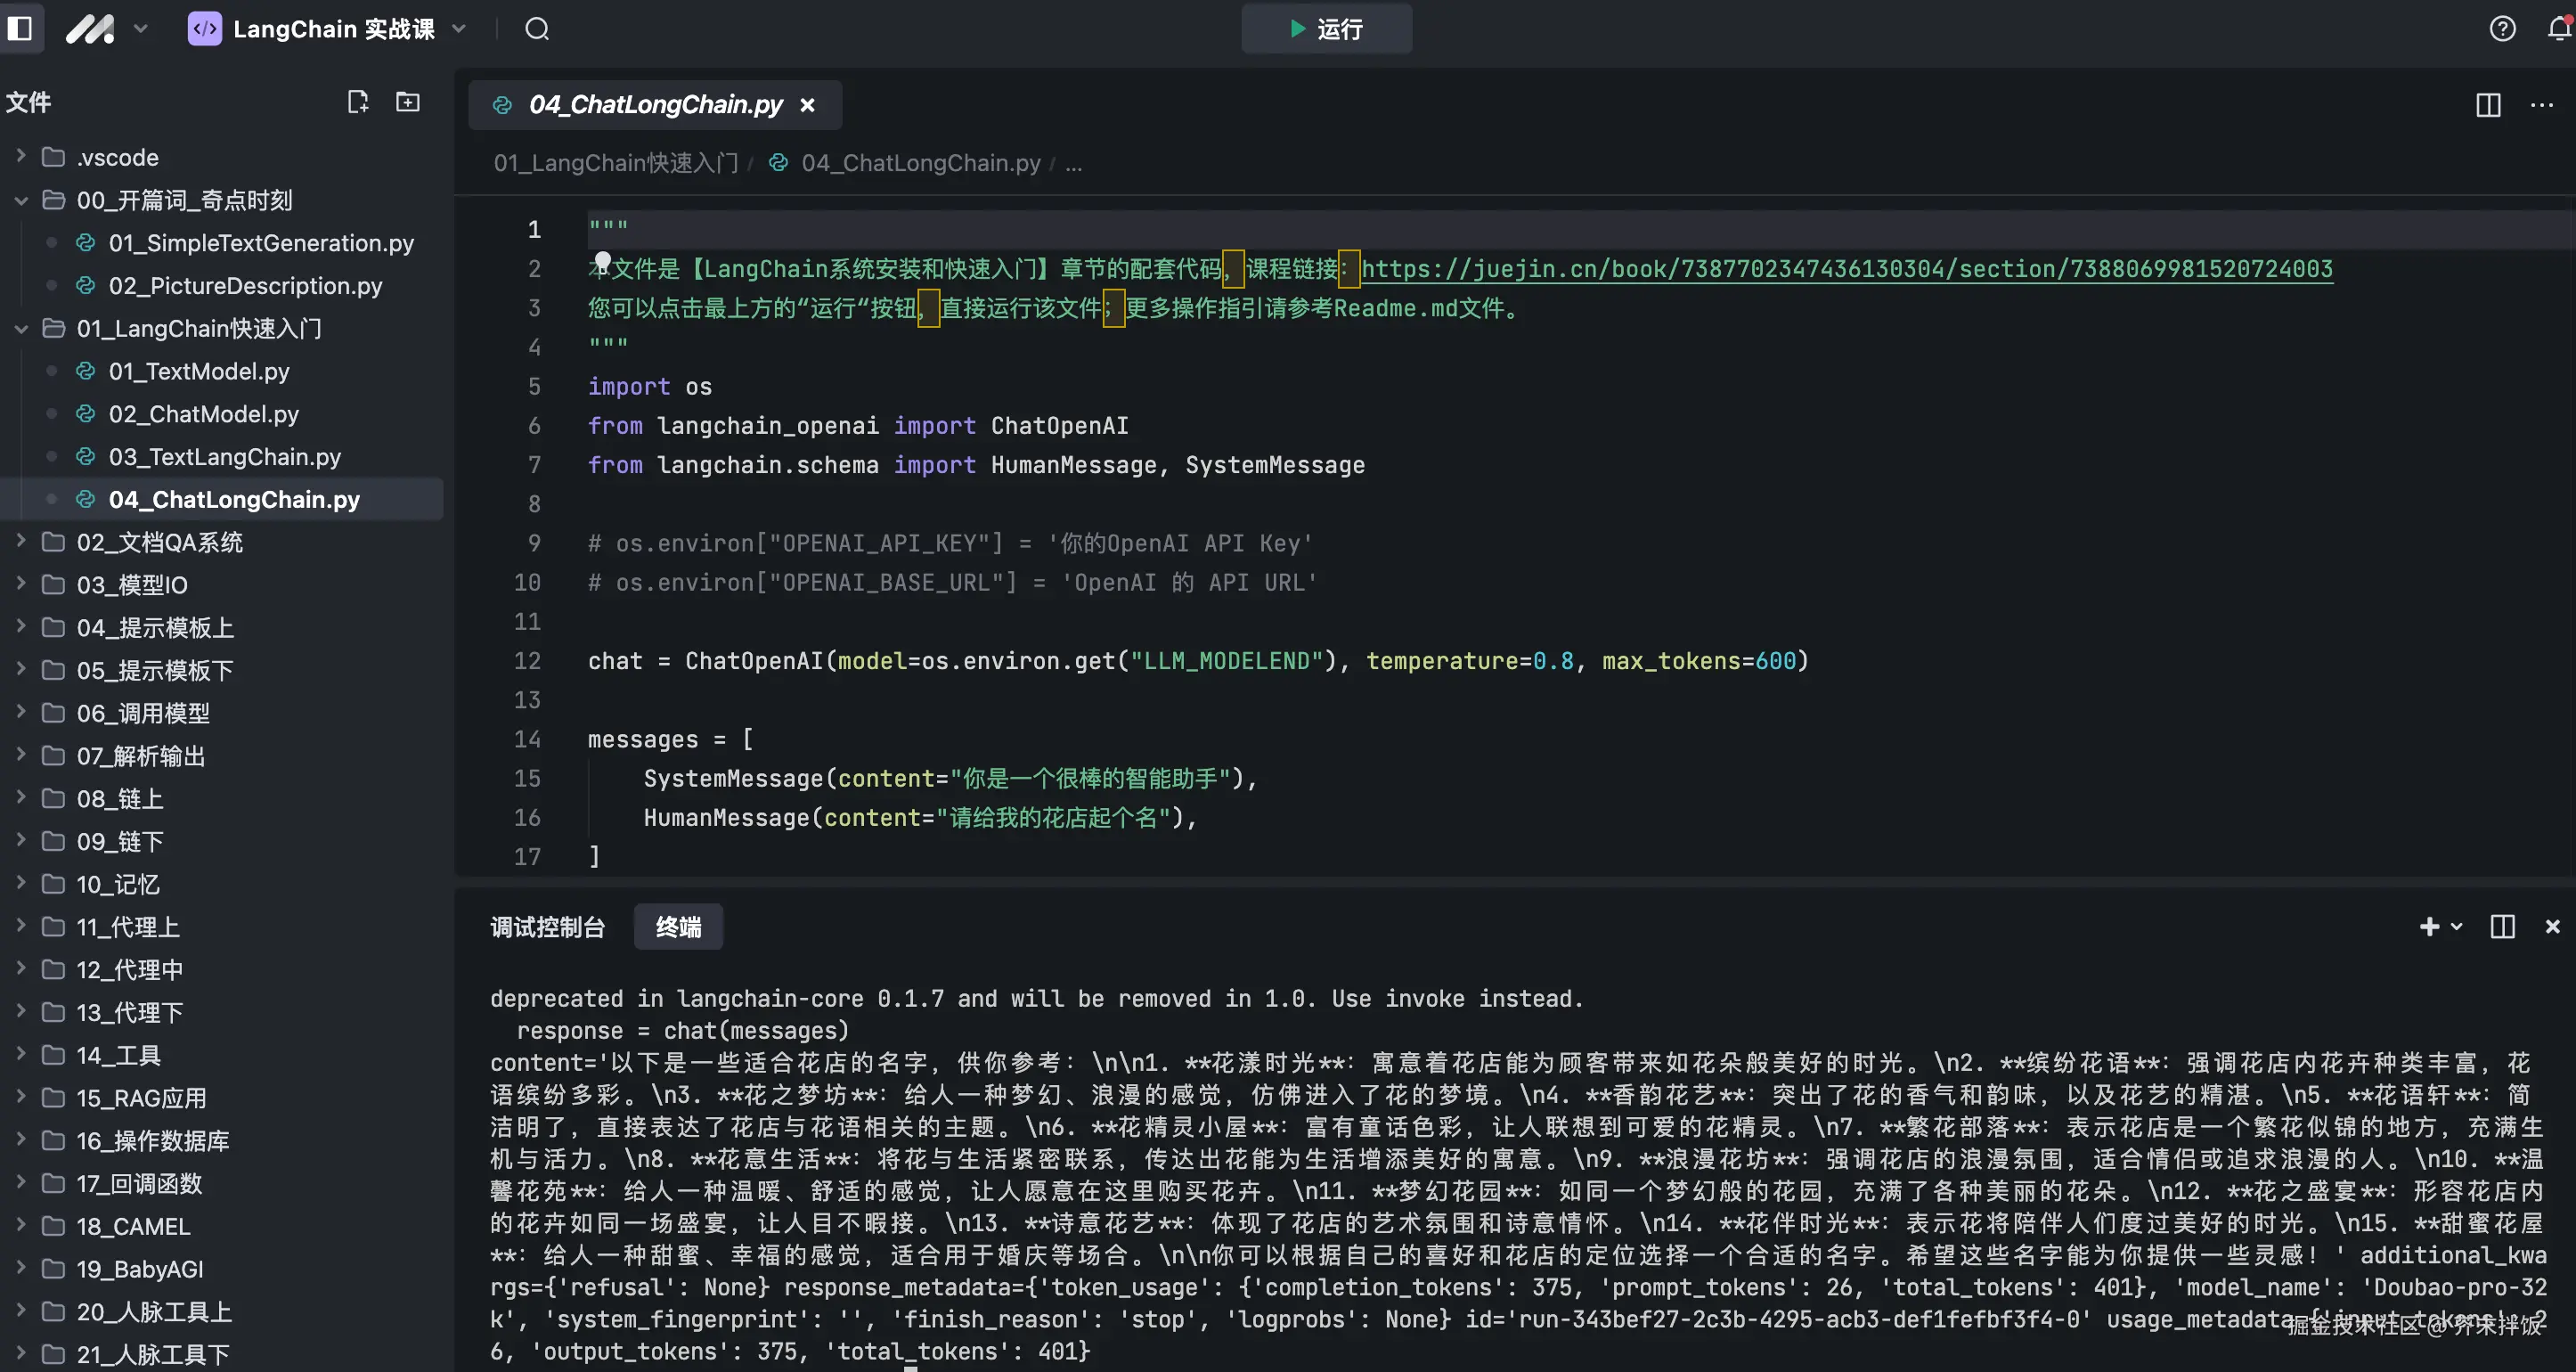
Task: Open the help question-mark icon
Action: point(2502,28)
